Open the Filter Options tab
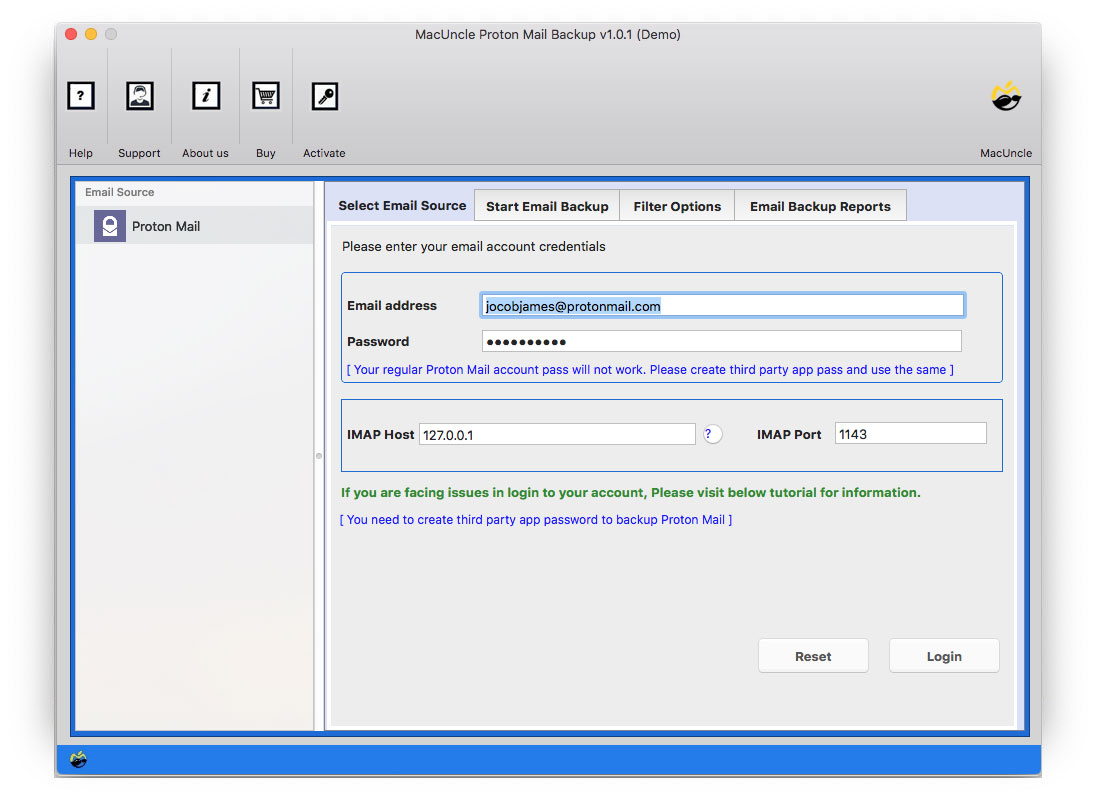The image size is (1096, 799). coord(677,205)
